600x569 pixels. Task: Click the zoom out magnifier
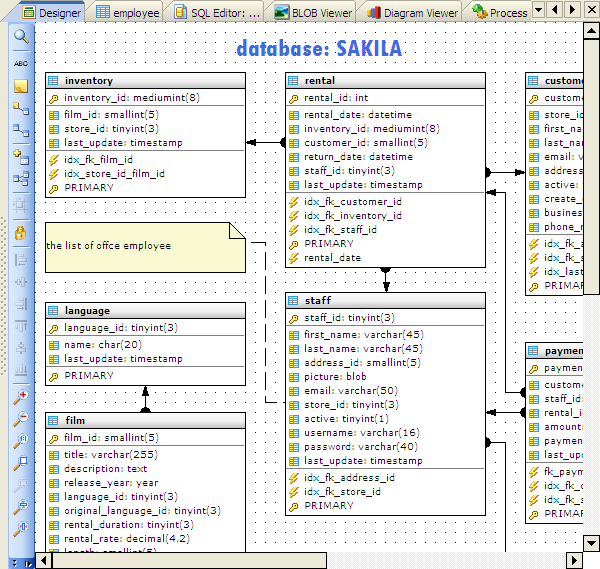pos(21,419)
